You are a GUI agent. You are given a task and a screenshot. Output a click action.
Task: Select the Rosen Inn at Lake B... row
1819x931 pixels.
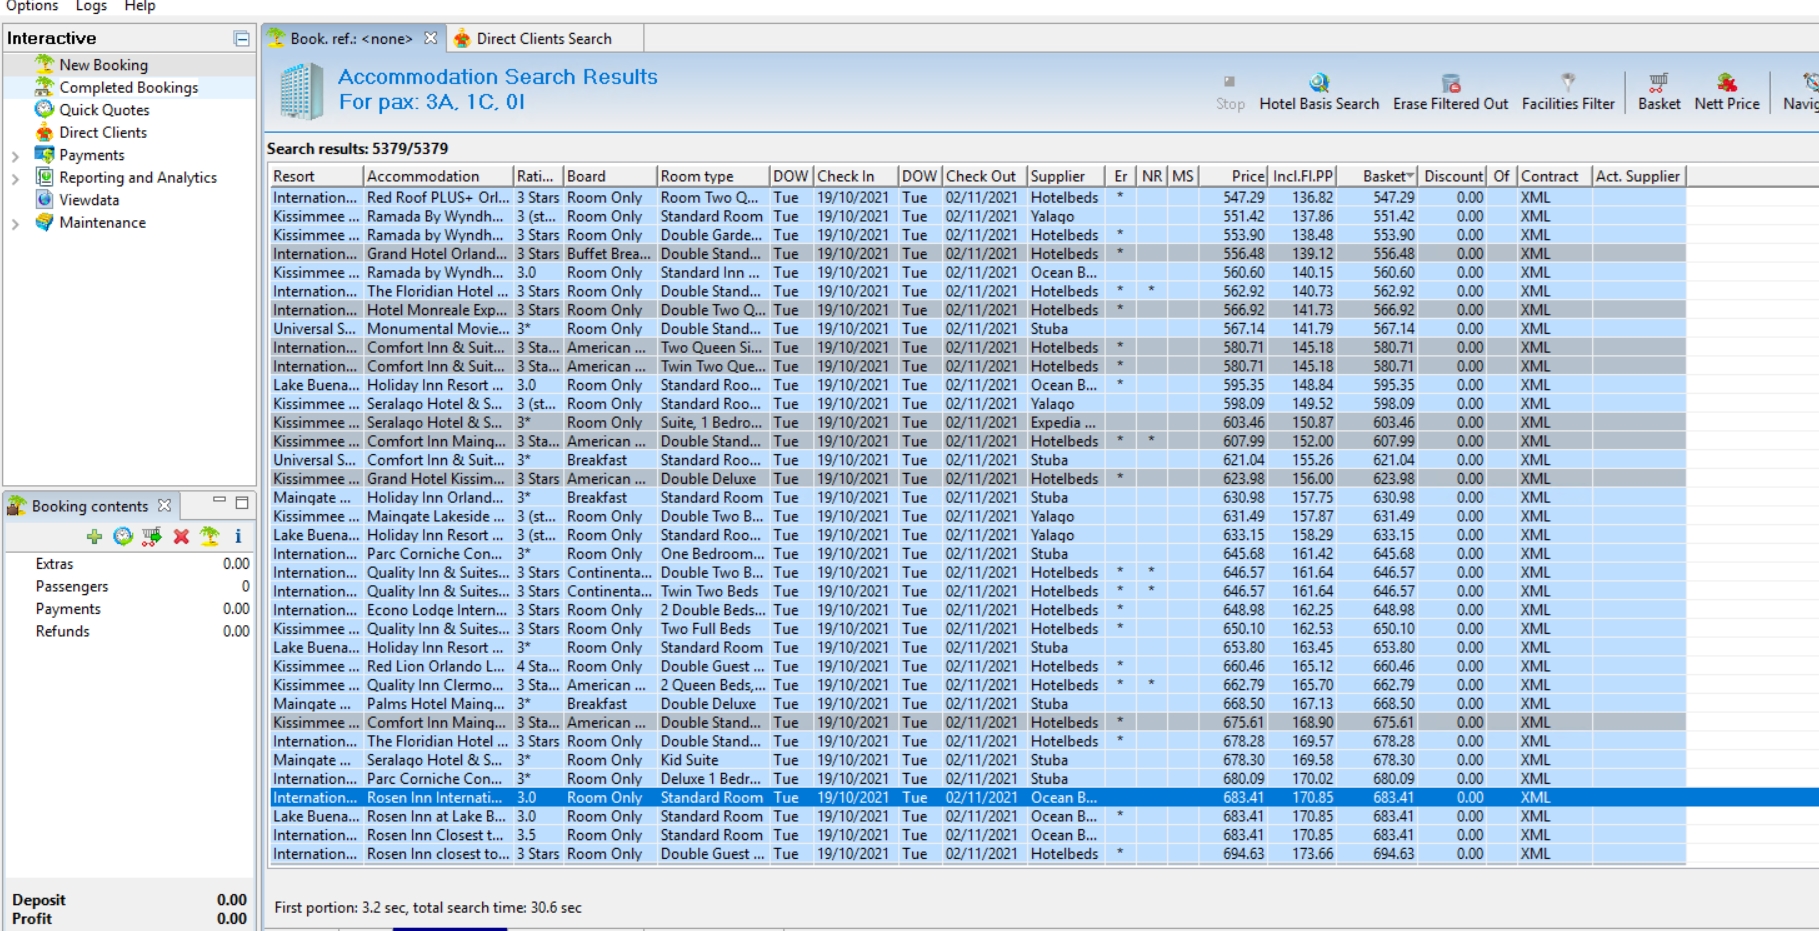[977, 816]
